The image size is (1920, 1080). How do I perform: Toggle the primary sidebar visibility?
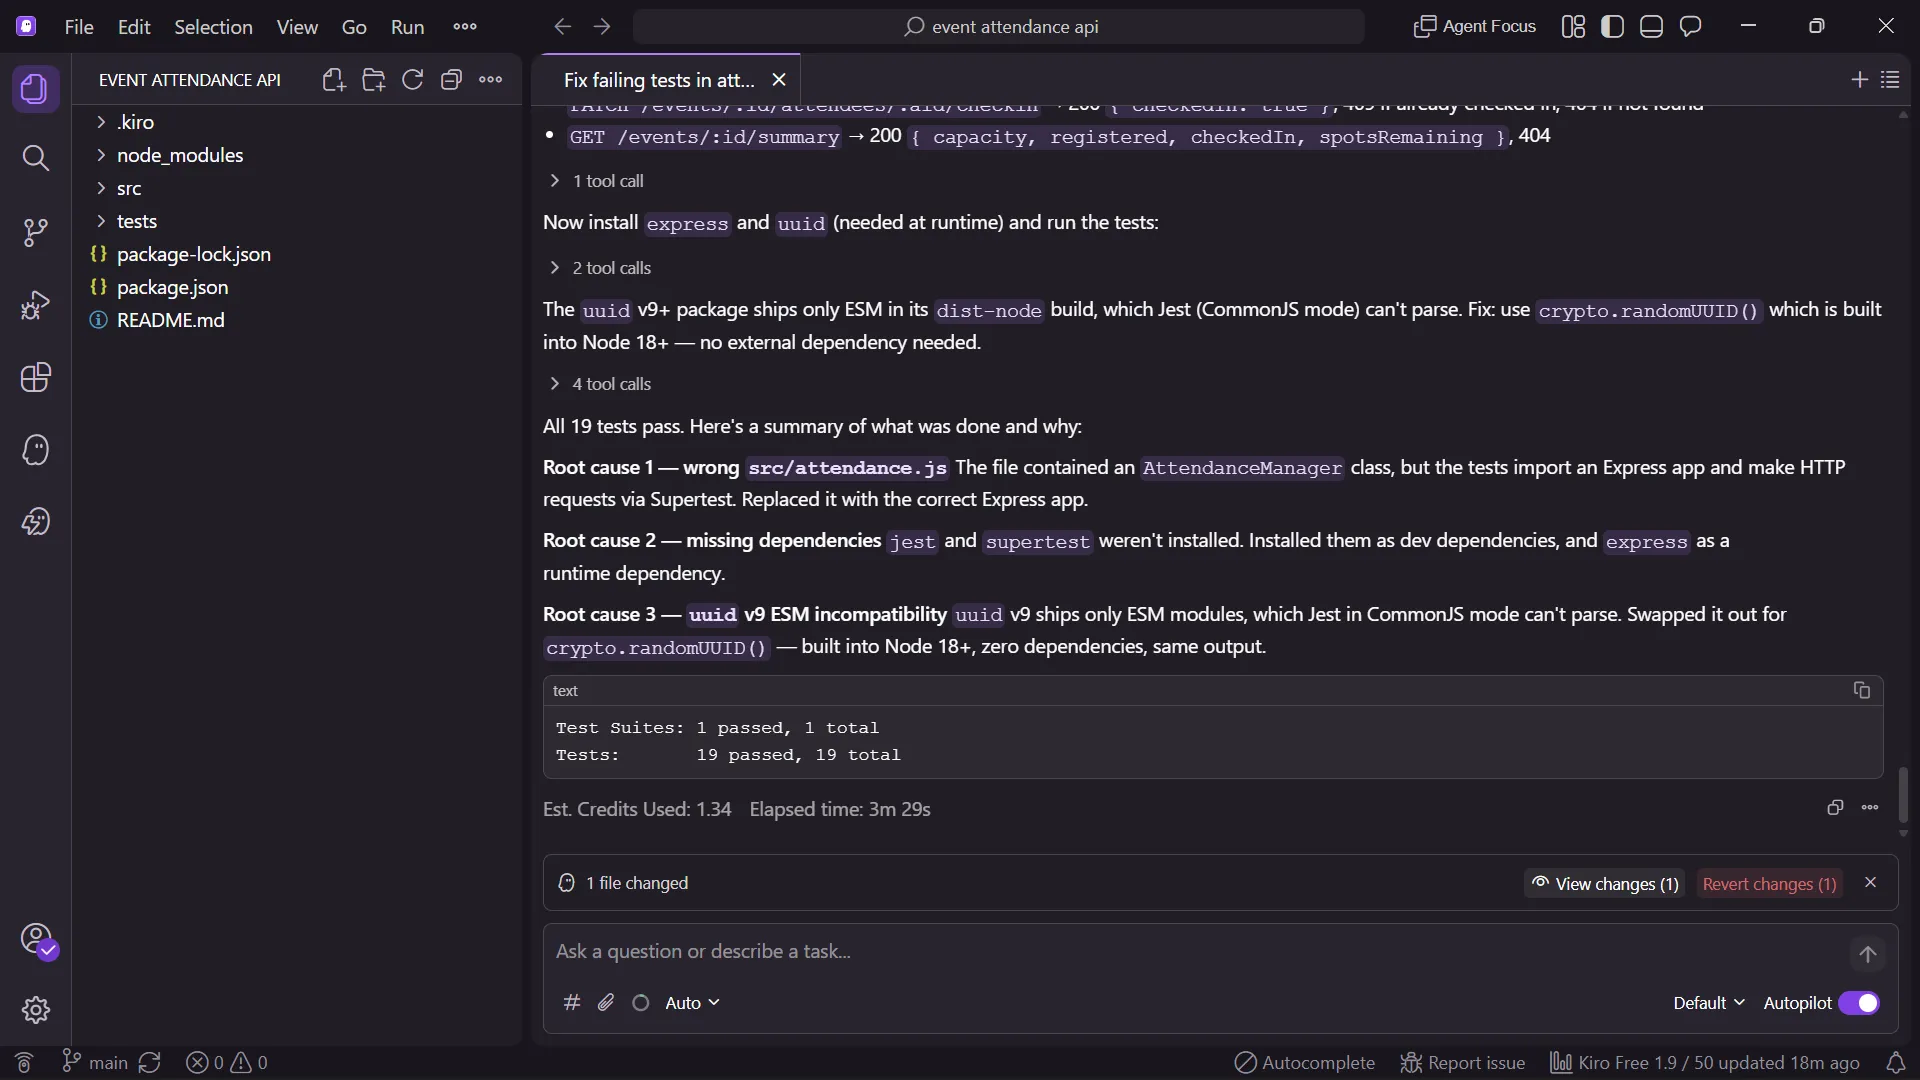click(x=1612, y=27)
